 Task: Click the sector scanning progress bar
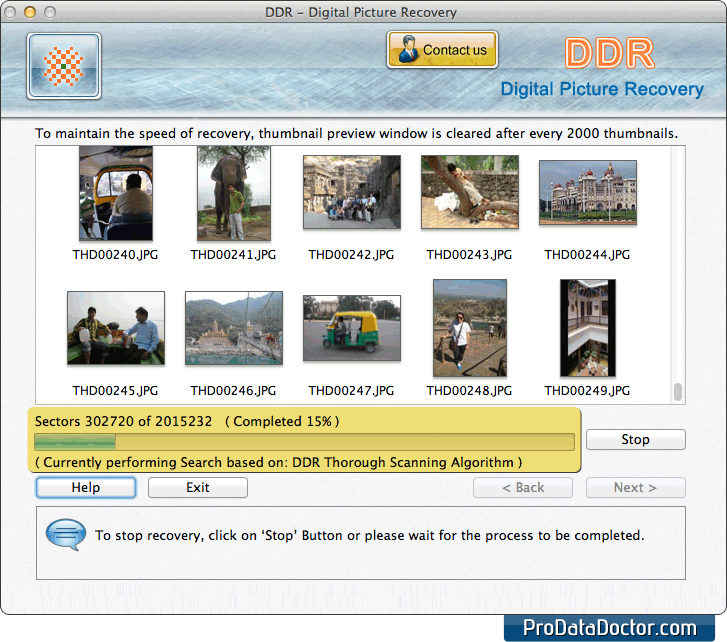(304, 442)
